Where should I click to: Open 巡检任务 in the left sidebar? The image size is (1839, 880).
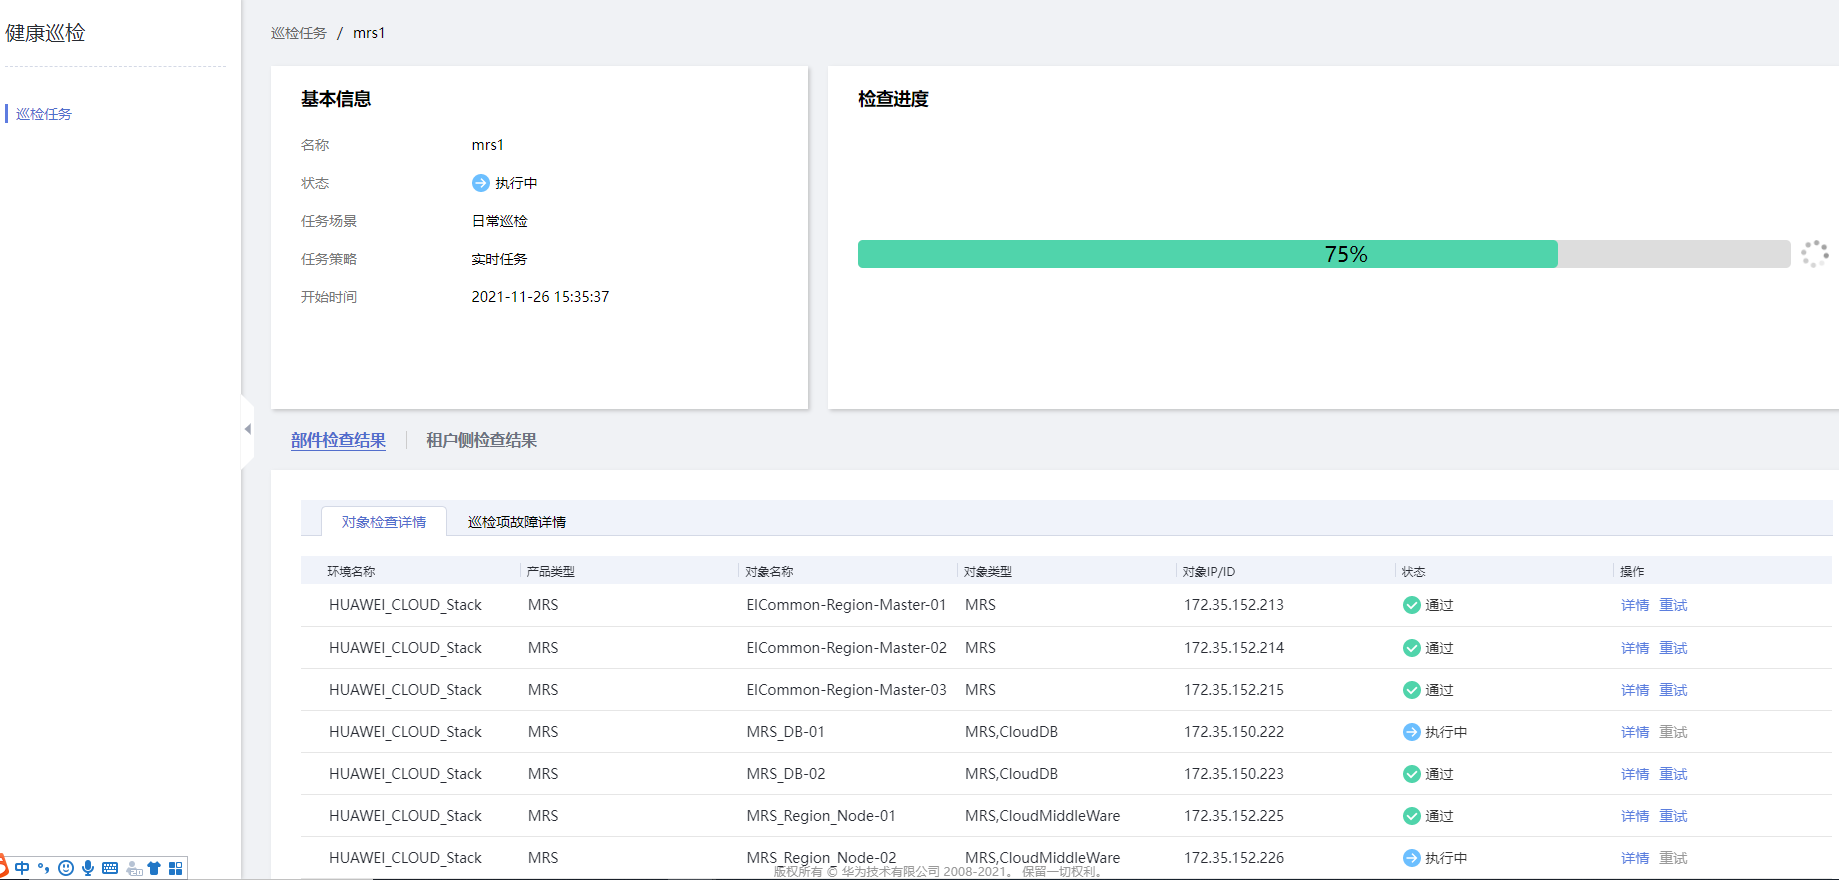(x=44, y=114)
